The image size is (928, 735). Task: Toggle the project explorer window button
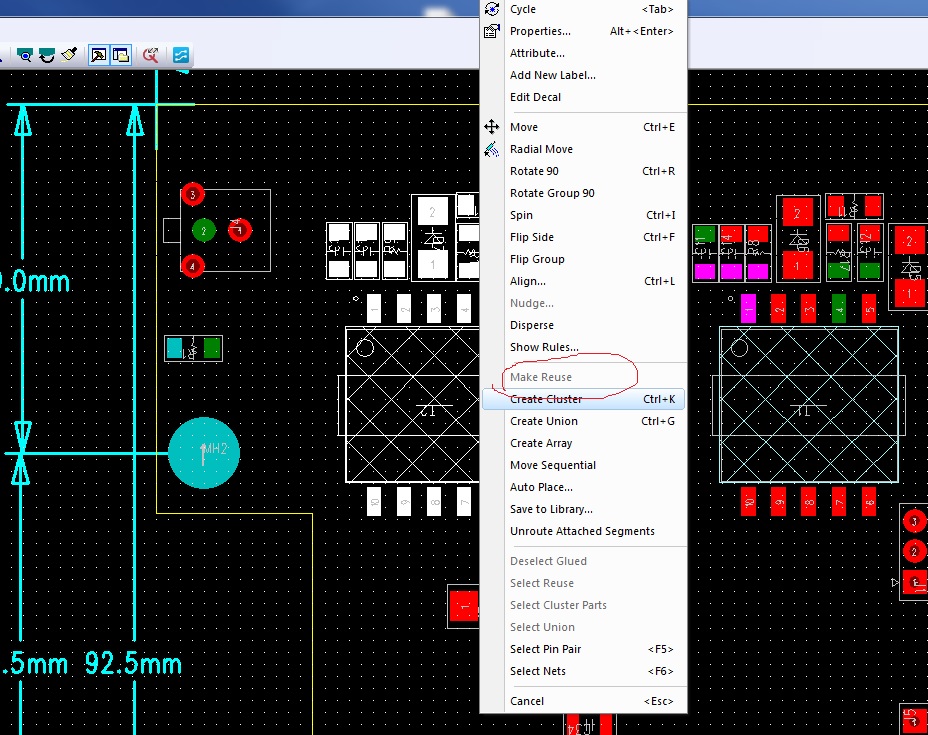pos(120,55)
